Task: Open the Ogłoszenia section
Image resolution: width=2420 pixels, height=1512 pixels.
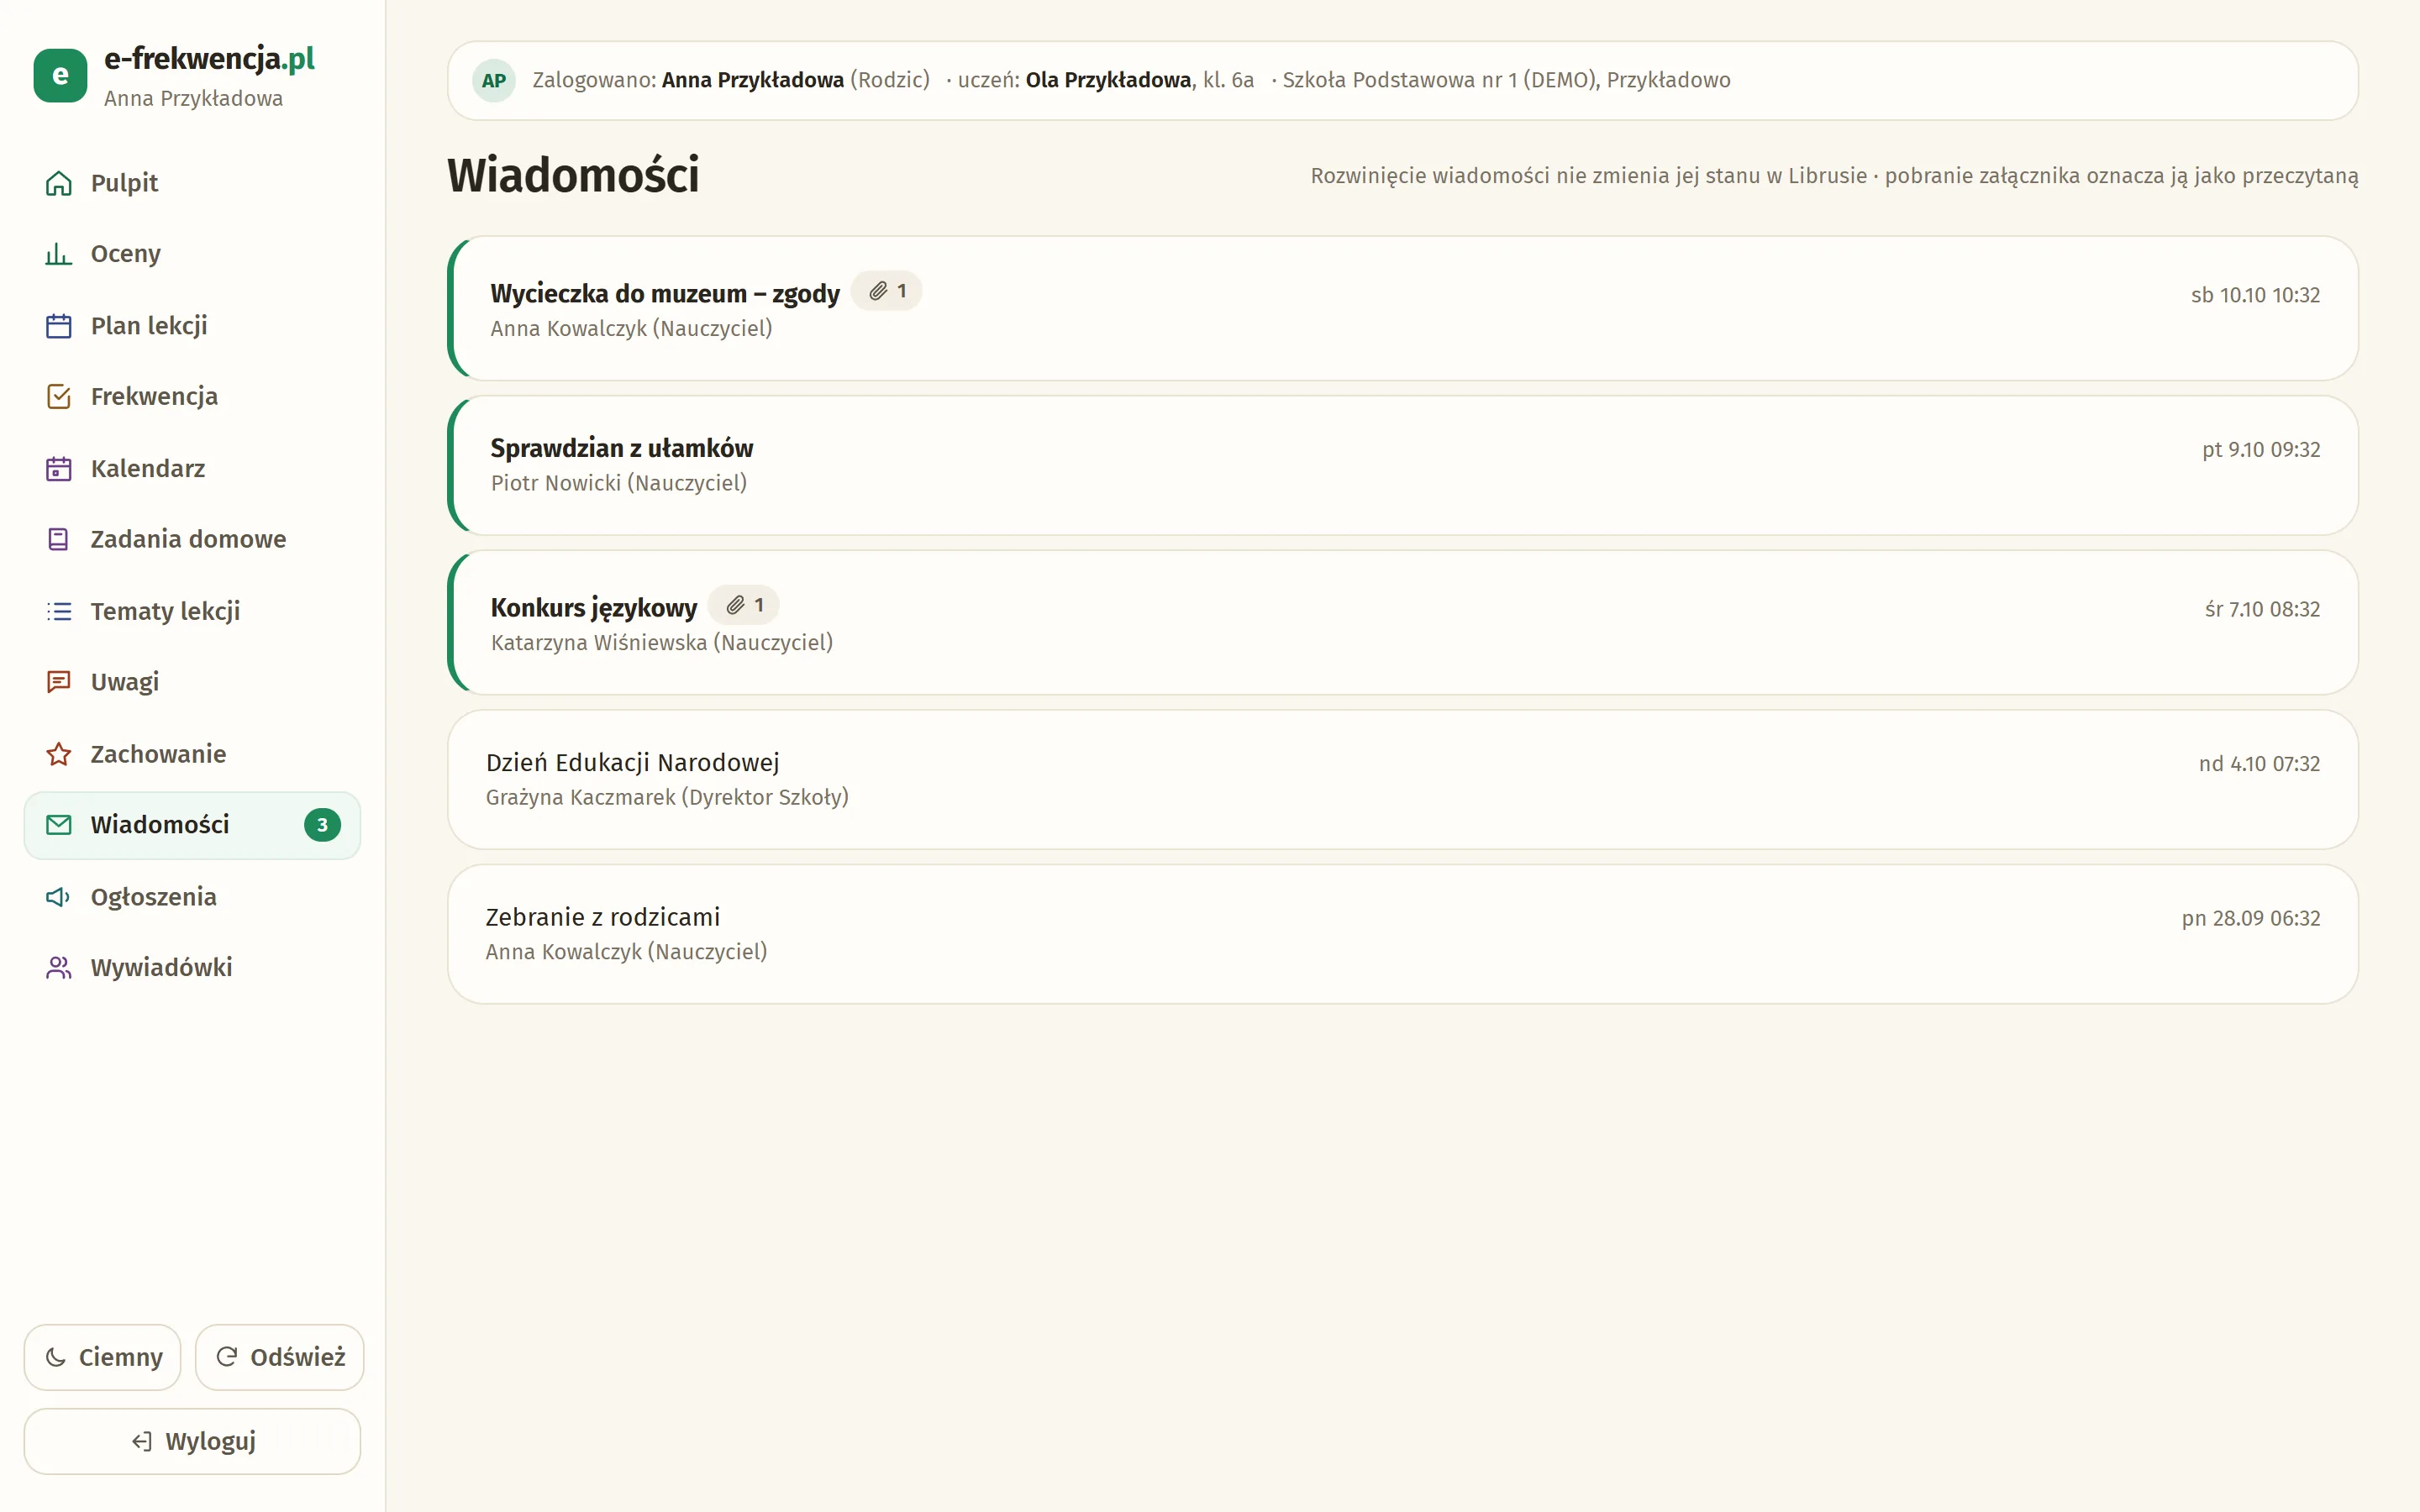Action: pyautogui.click(x=192, y=897)
